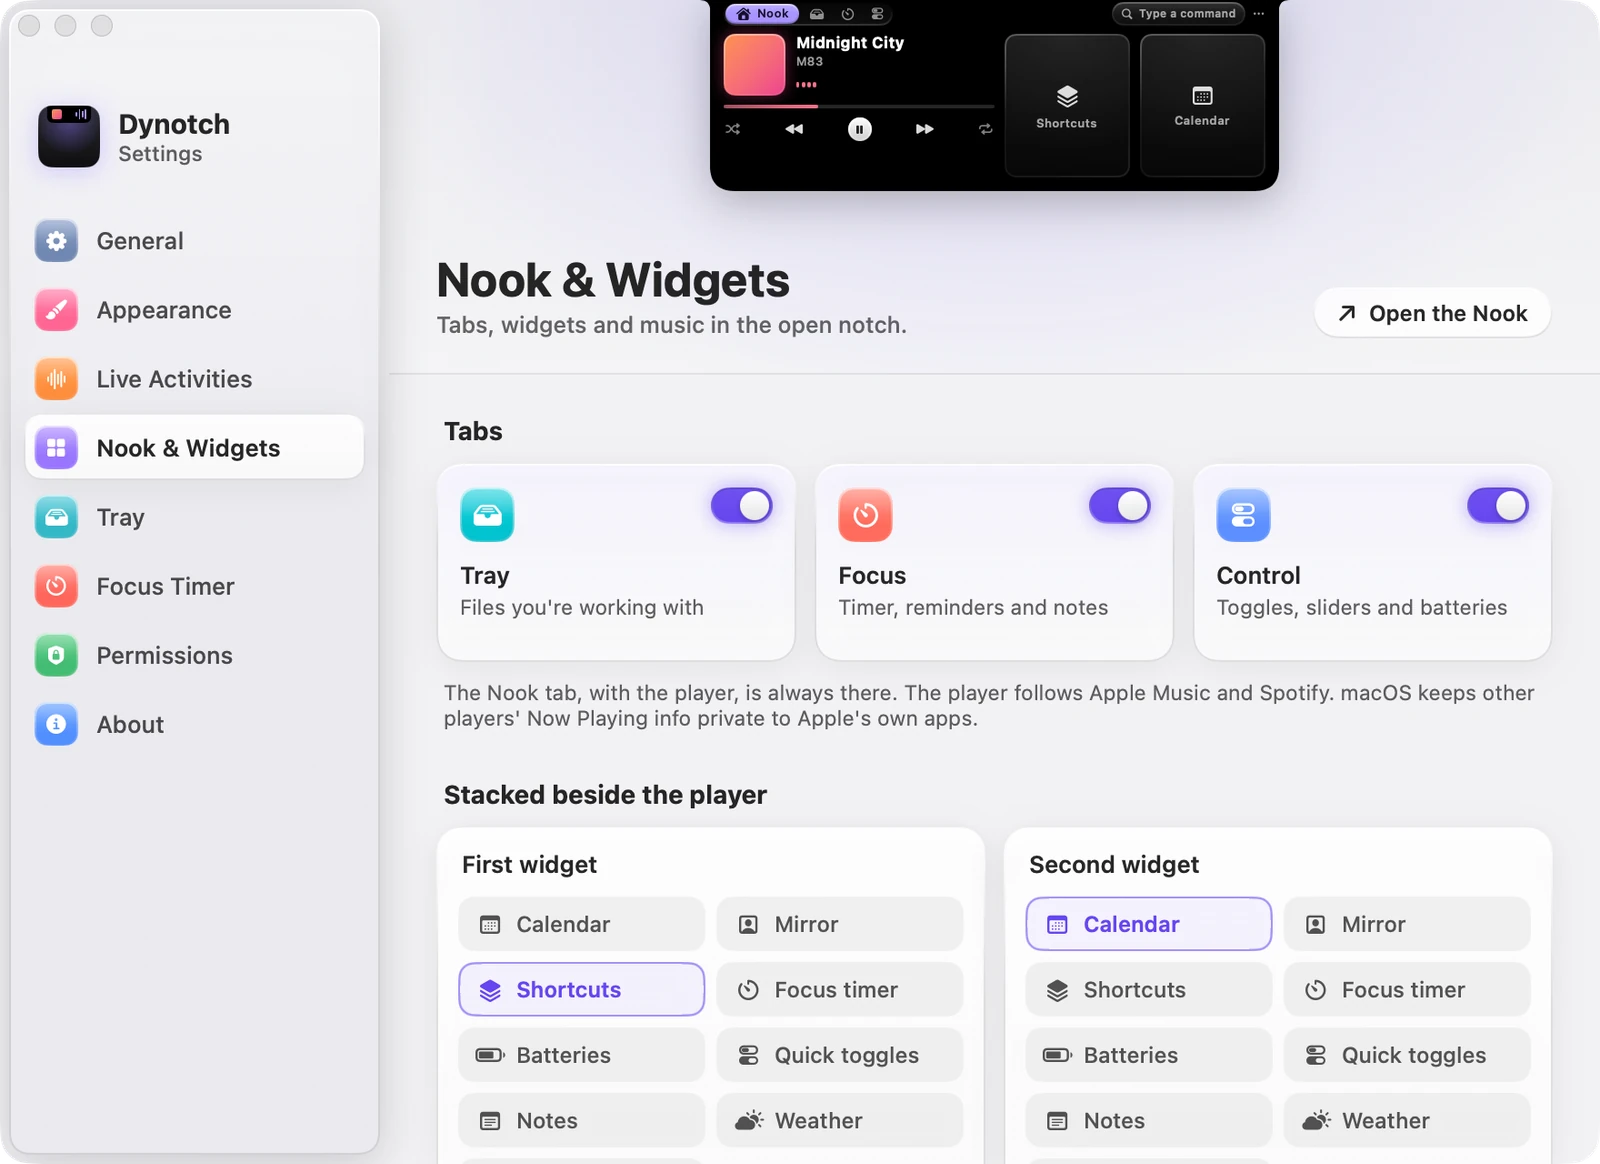Skip to the previous track

click(794, 129)
